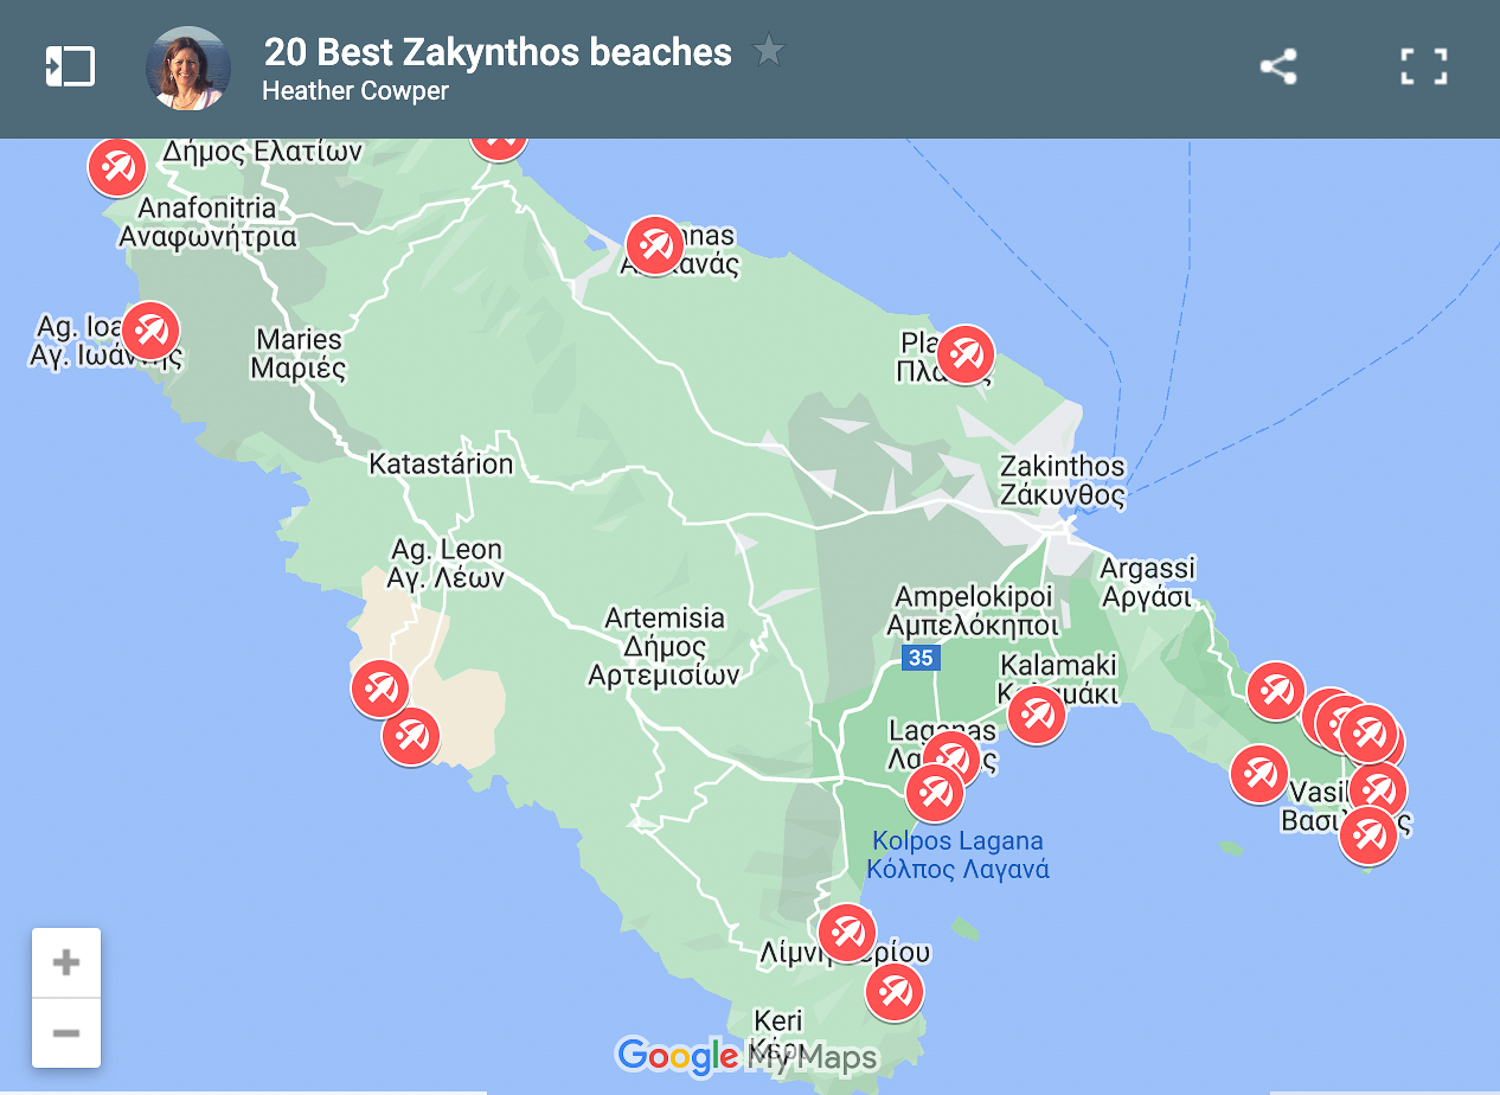Select the beach marker near Ag. Ioannis

point(151,330)
